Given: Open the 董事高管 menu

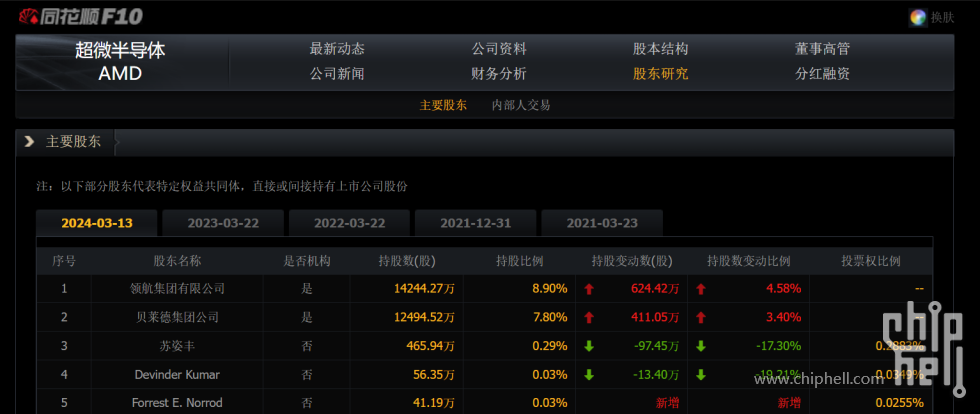Looking at the screenshot, I should (822, 49).
